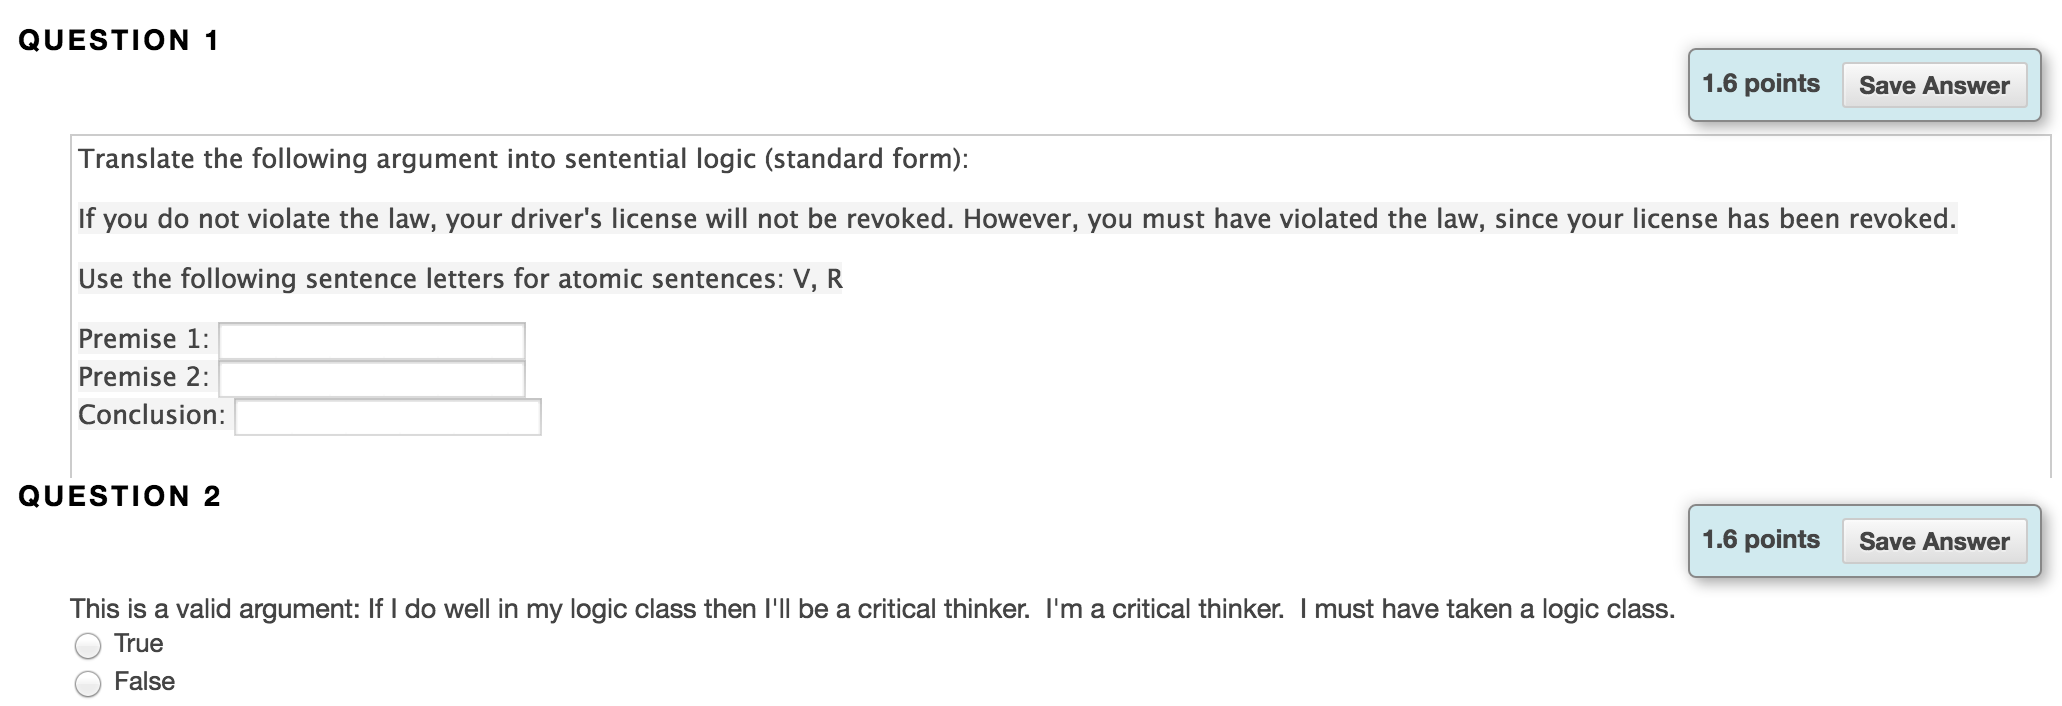Click the QUESTION 2 heading
The height and width of the screenshot is (706, 2062).
pyautogui.click(x=119, y=494)
